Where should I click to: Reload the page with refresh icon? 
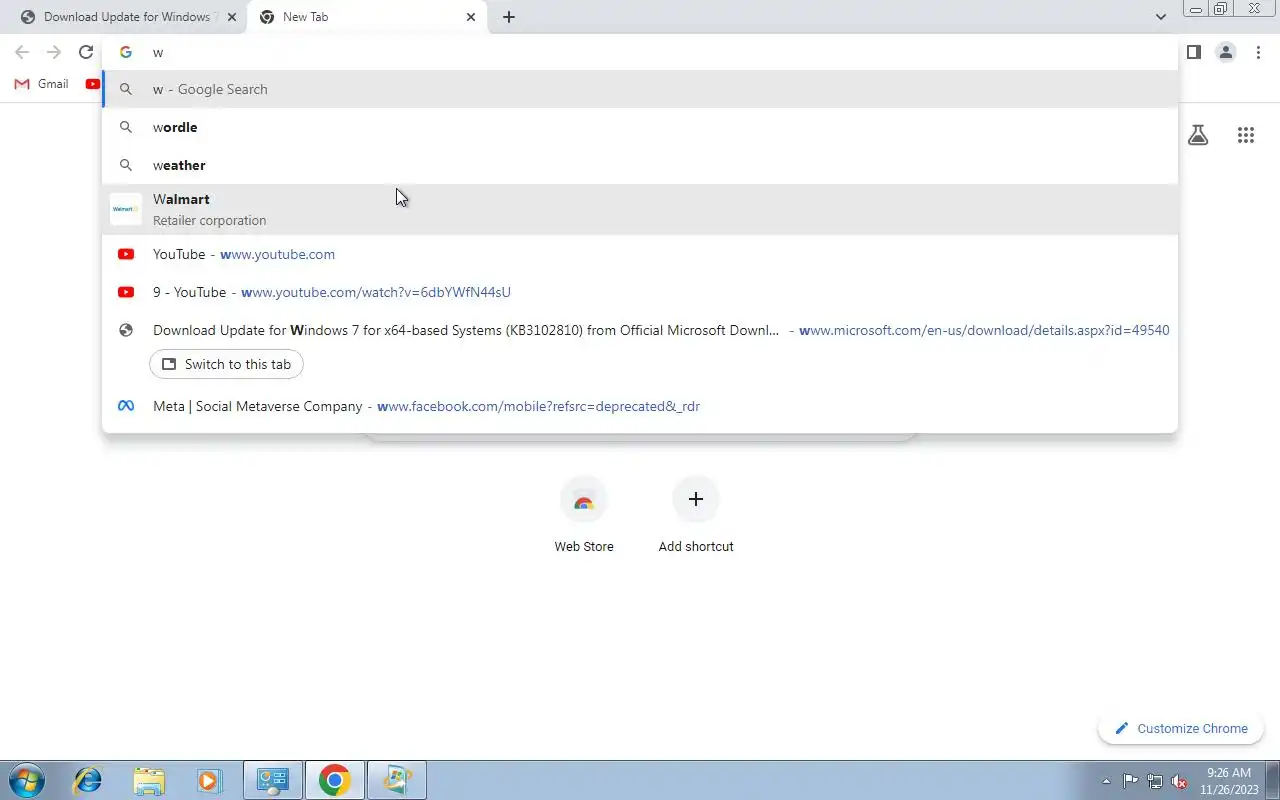coord(86,52)
